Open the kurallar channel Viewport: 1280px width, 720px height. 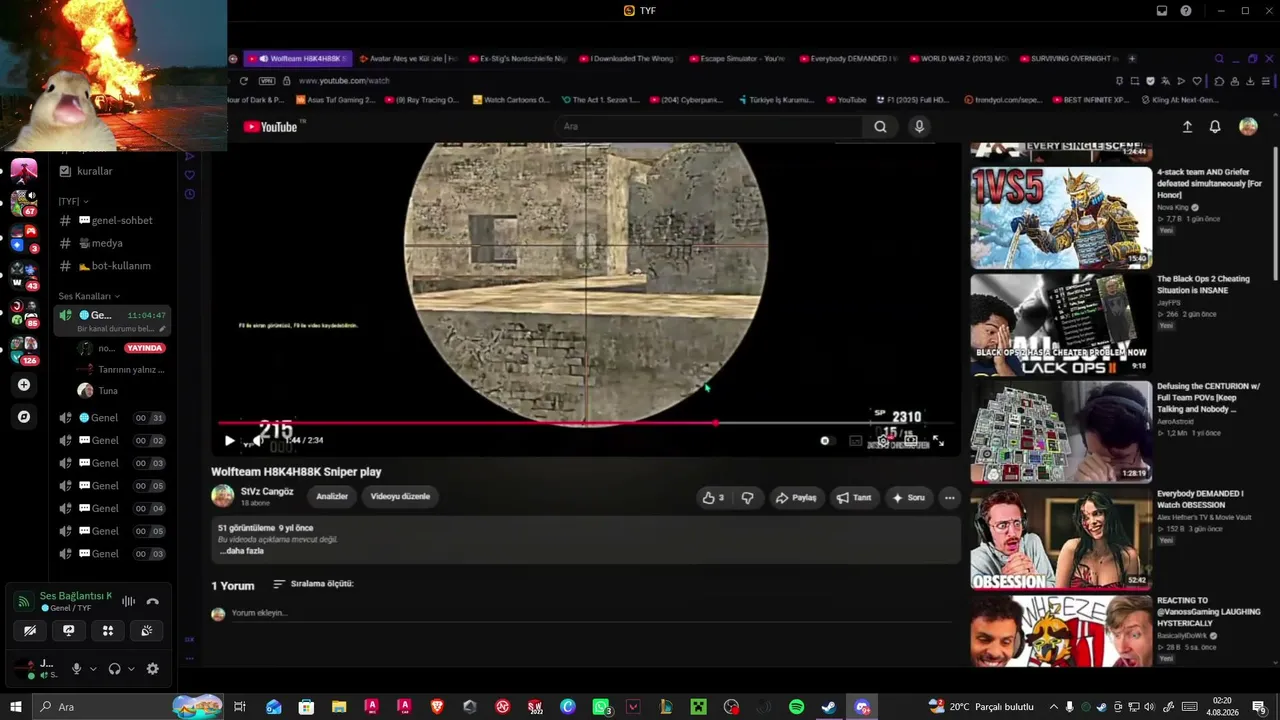point(112,171)
